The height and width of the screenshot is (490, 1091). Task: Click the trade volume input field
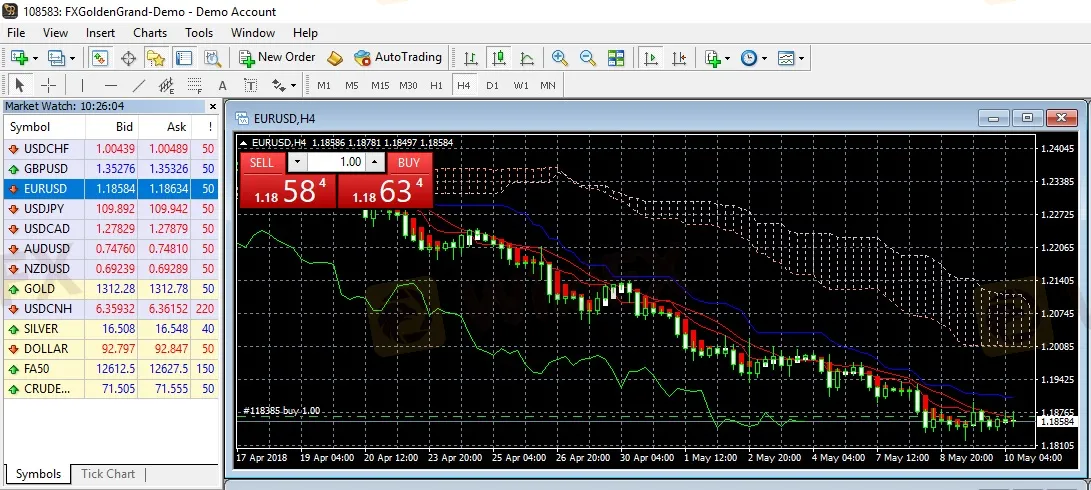336,162
